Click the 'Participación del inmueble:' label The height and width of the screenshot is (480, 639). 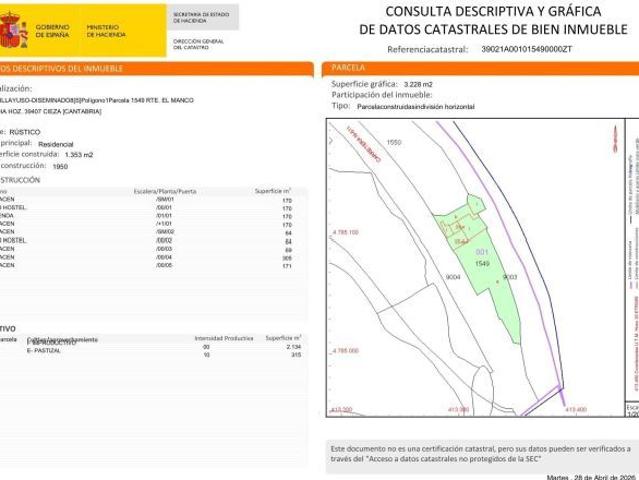point(381,95)
